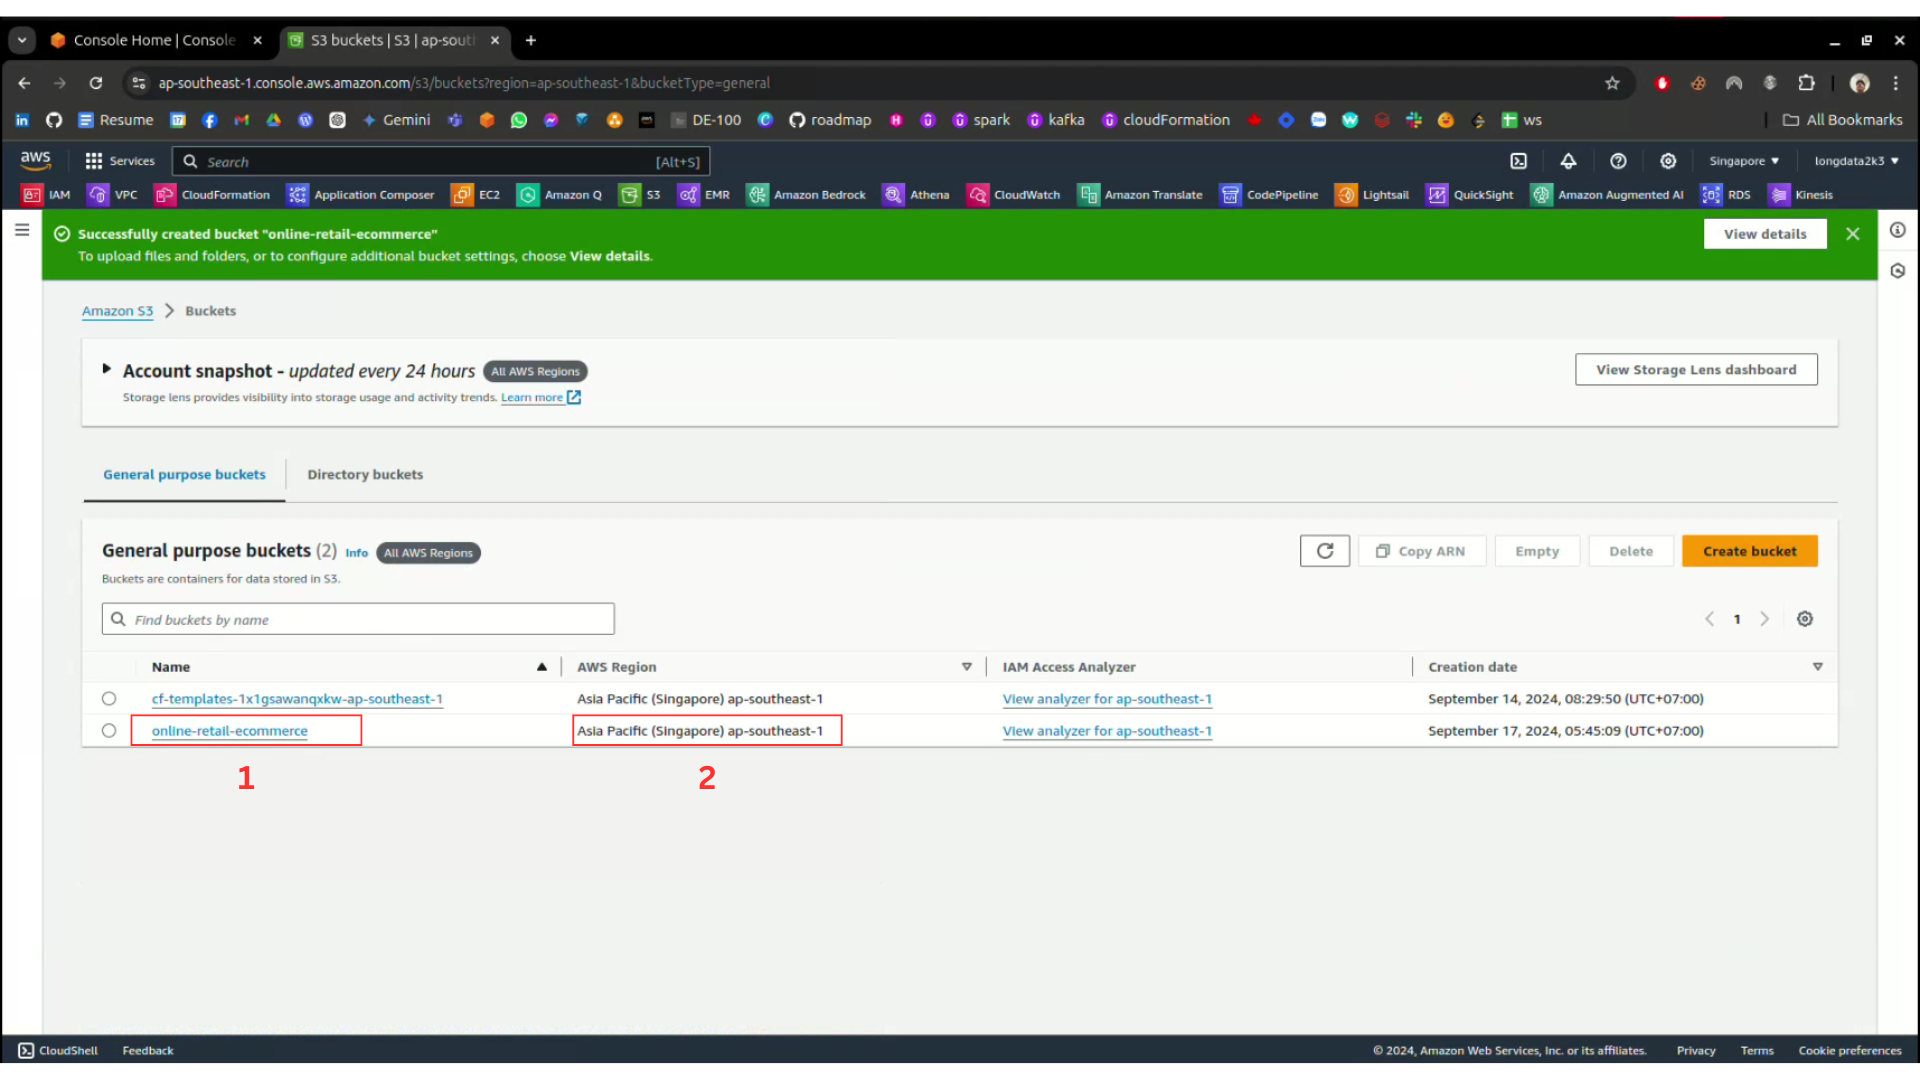Screen dimensions: 1920x1080
Task: Switch to the Console Home browser tab
Action: coord(154,40)
